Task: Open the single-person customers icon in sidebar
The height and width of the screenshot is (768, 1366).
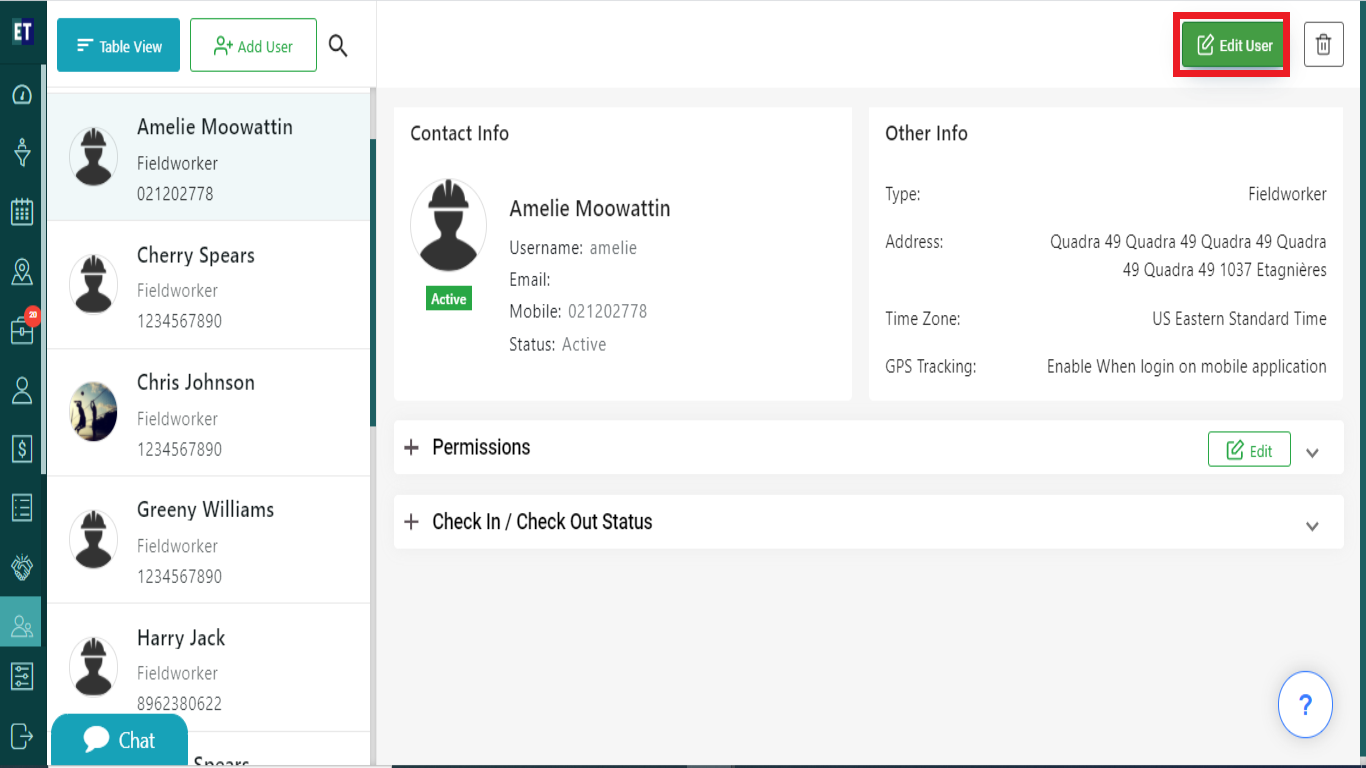Action: click(22, 390)
